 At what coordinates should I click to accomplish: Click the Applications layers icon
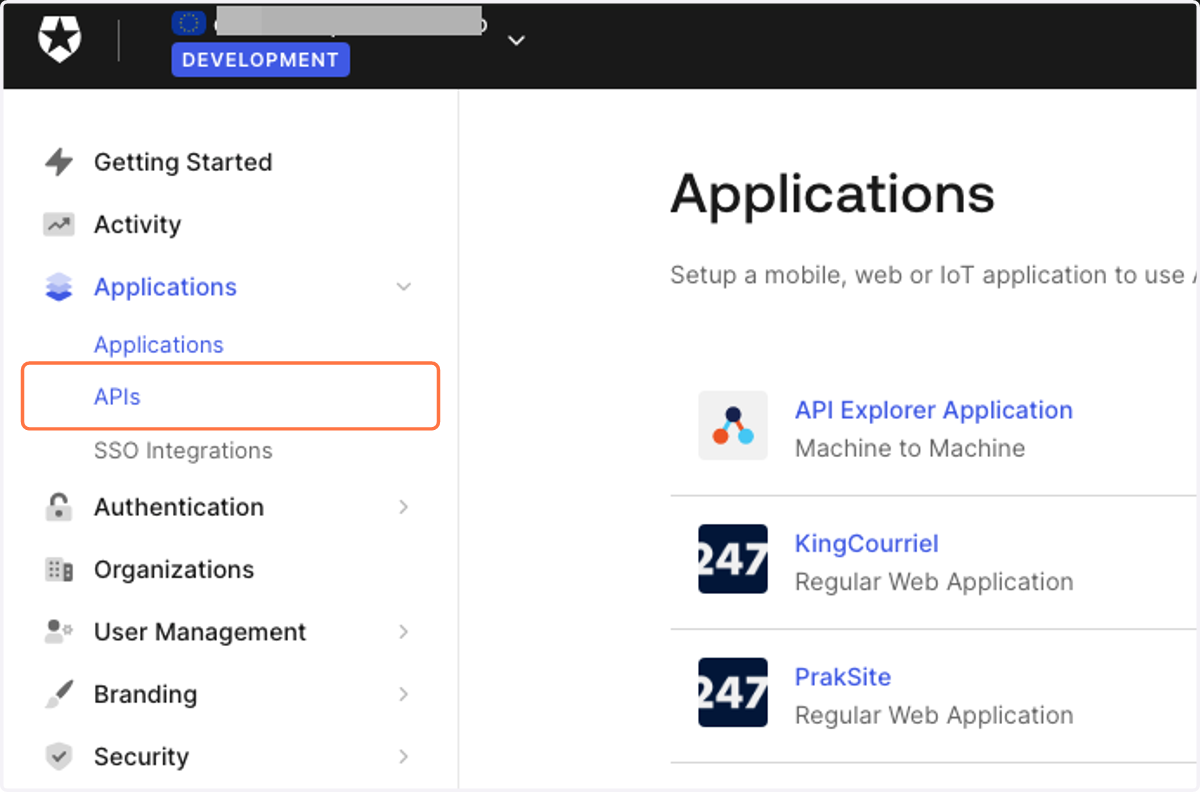[x=59, y=287]
